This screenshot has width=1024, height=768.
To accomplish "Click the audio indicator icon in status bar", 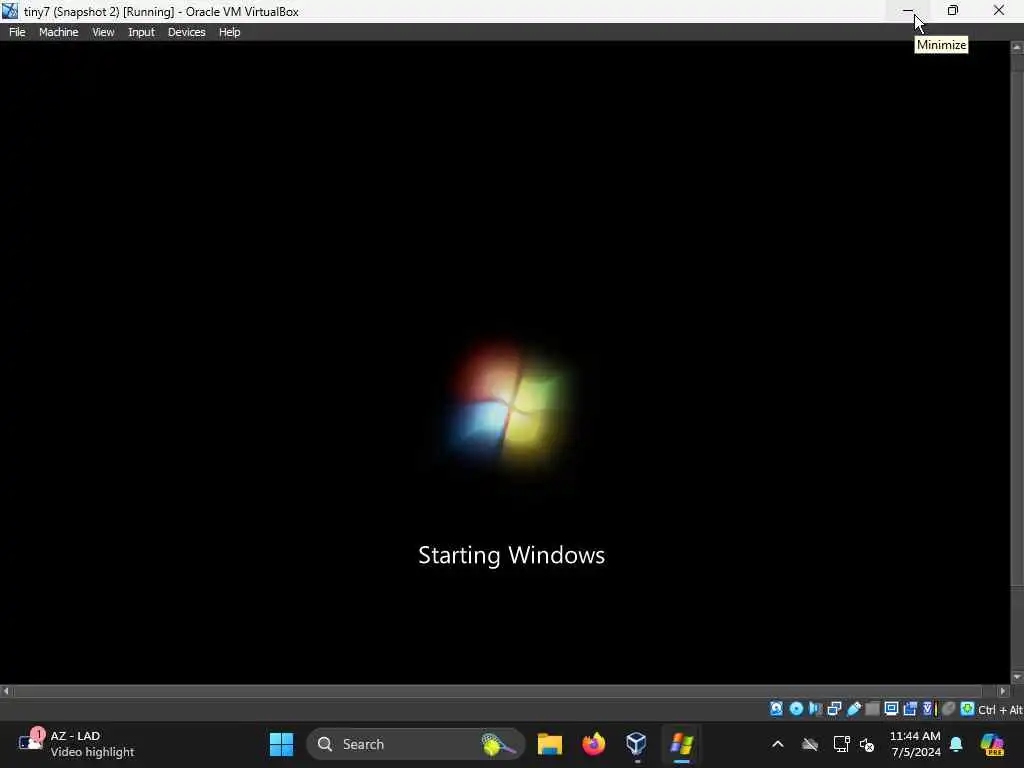I will click(x=814, y=709).
